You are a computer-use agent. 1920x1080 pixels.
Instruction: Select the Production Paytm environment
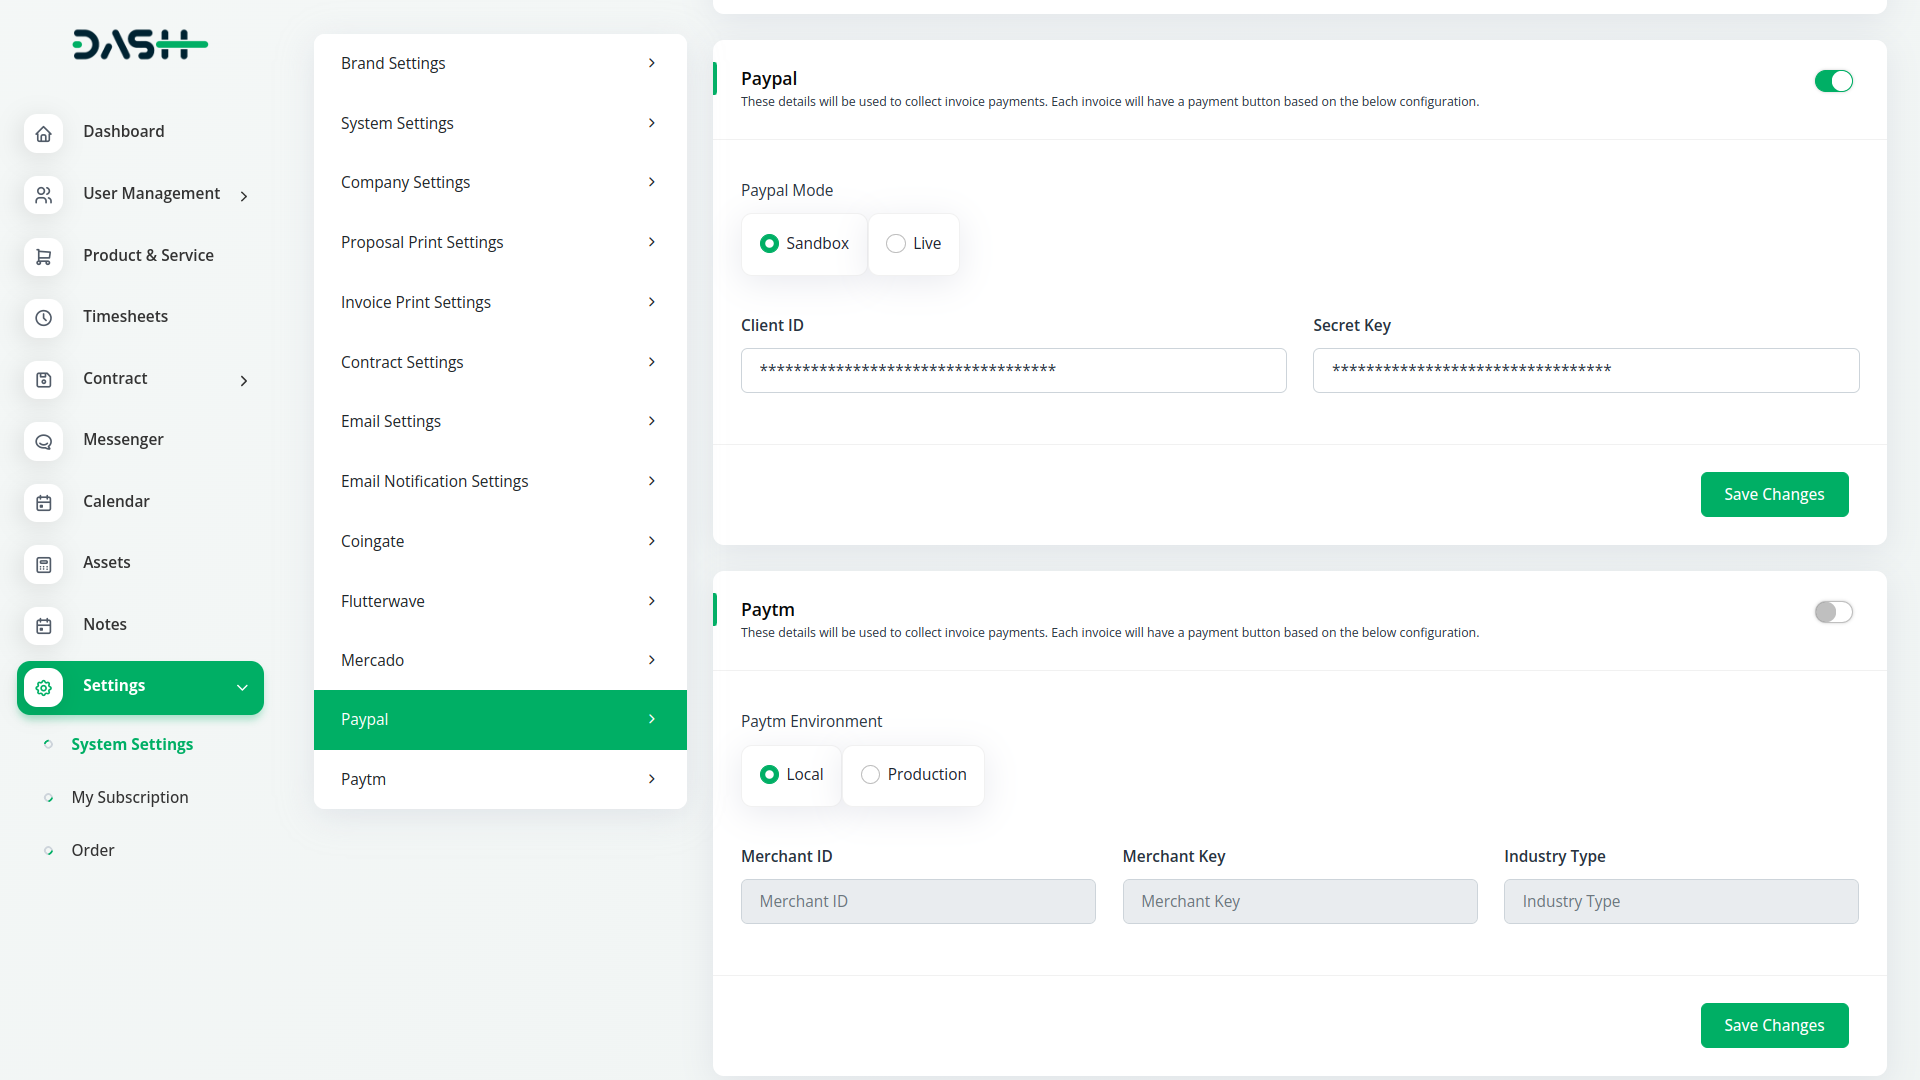[869, 774]
